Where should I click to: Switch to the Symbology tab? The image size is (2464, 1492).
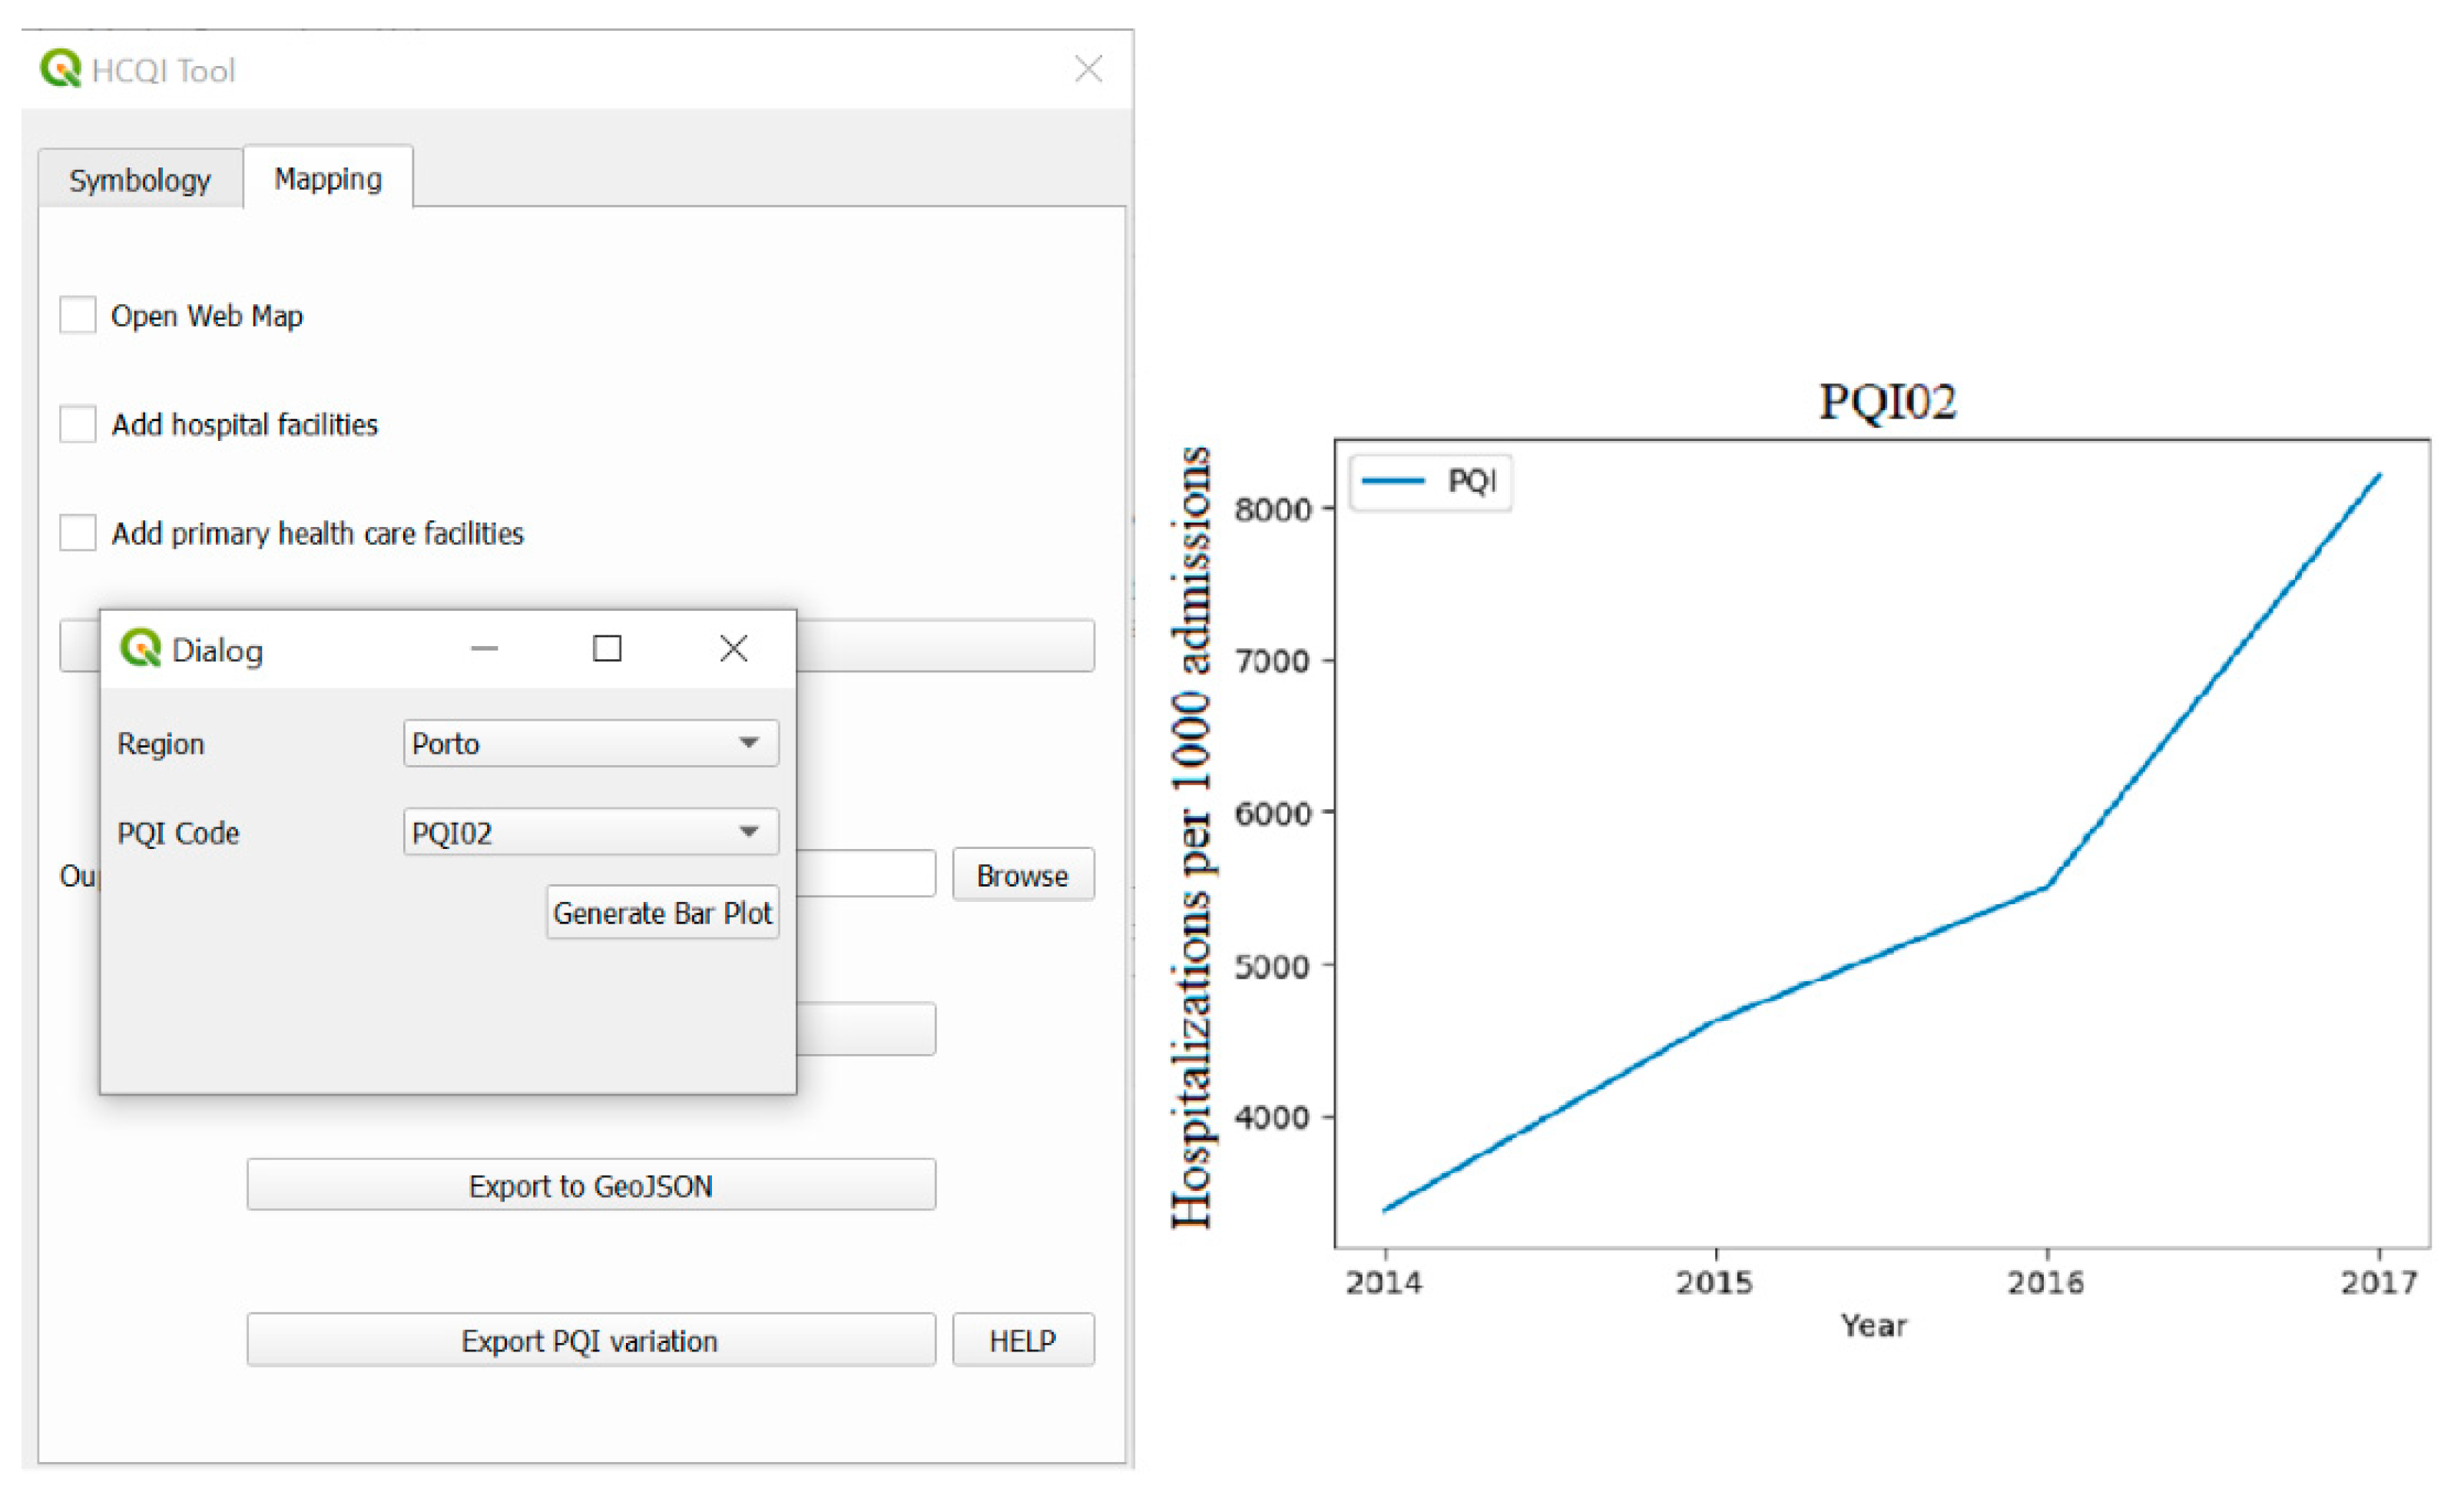(140, 180)
